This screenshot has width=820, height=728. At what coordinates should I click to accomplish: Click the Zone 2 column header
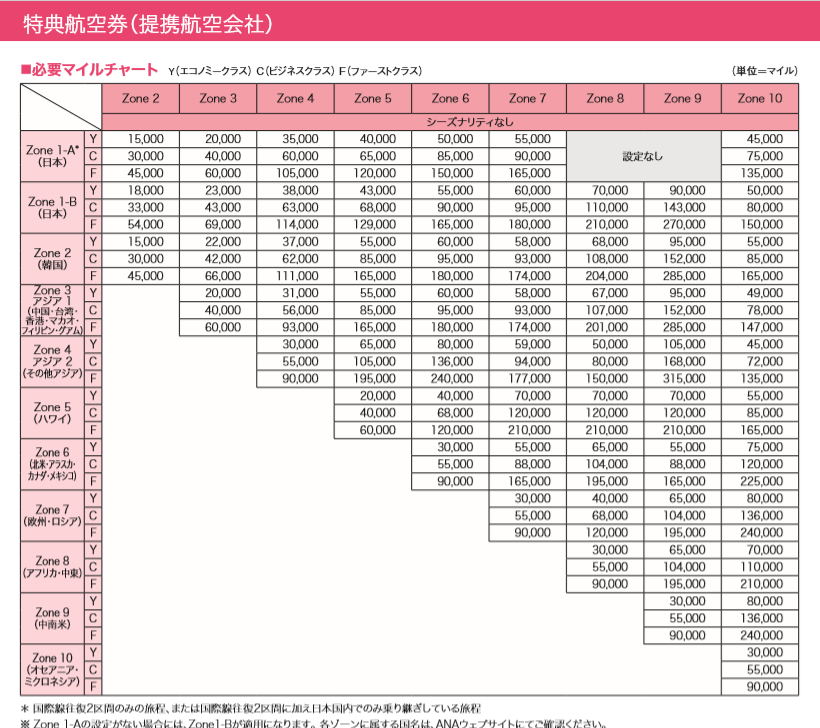(139, 98)
